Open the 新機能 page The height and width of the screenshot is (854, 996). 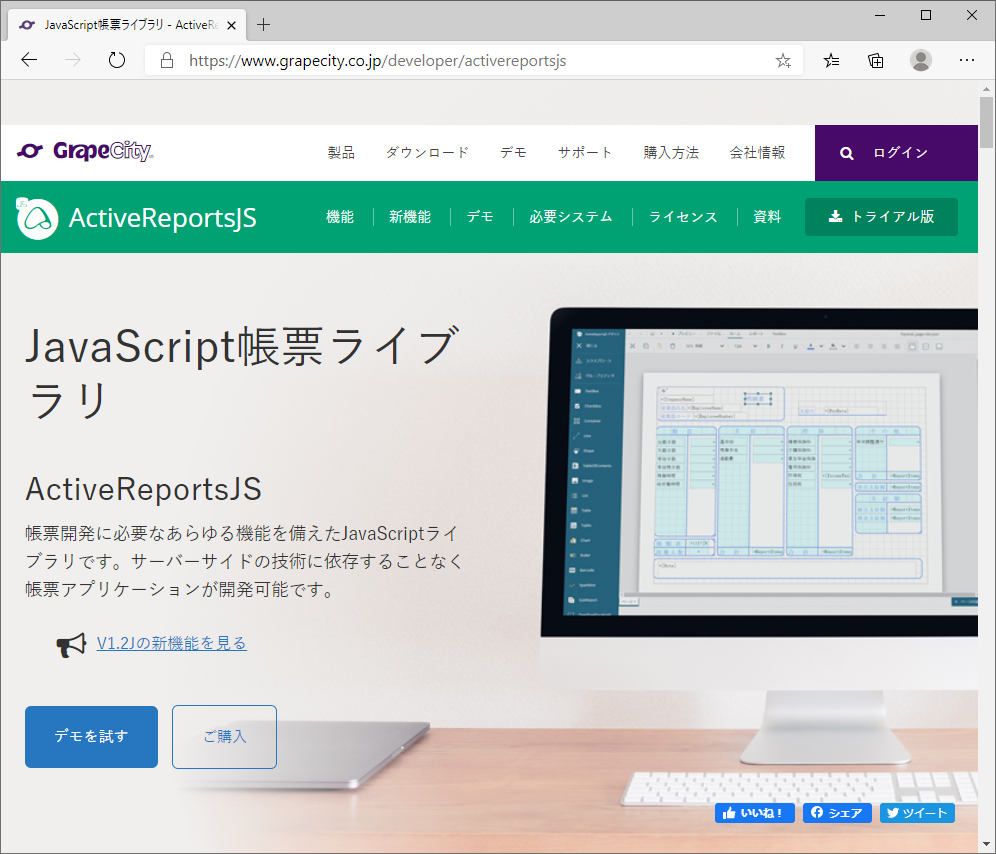pos(410,217)
